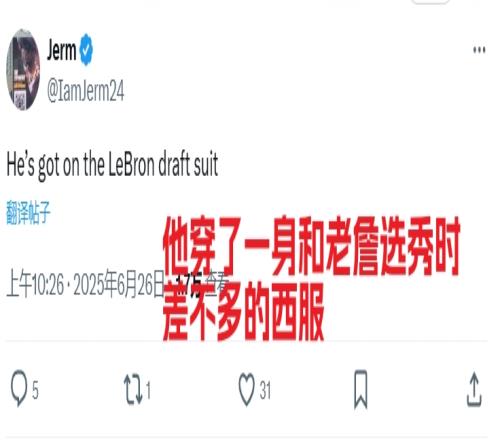Viewport: 500px width, 440px height.
Task: Click the repost arrows icon
Action: click(x=133, y=390)
